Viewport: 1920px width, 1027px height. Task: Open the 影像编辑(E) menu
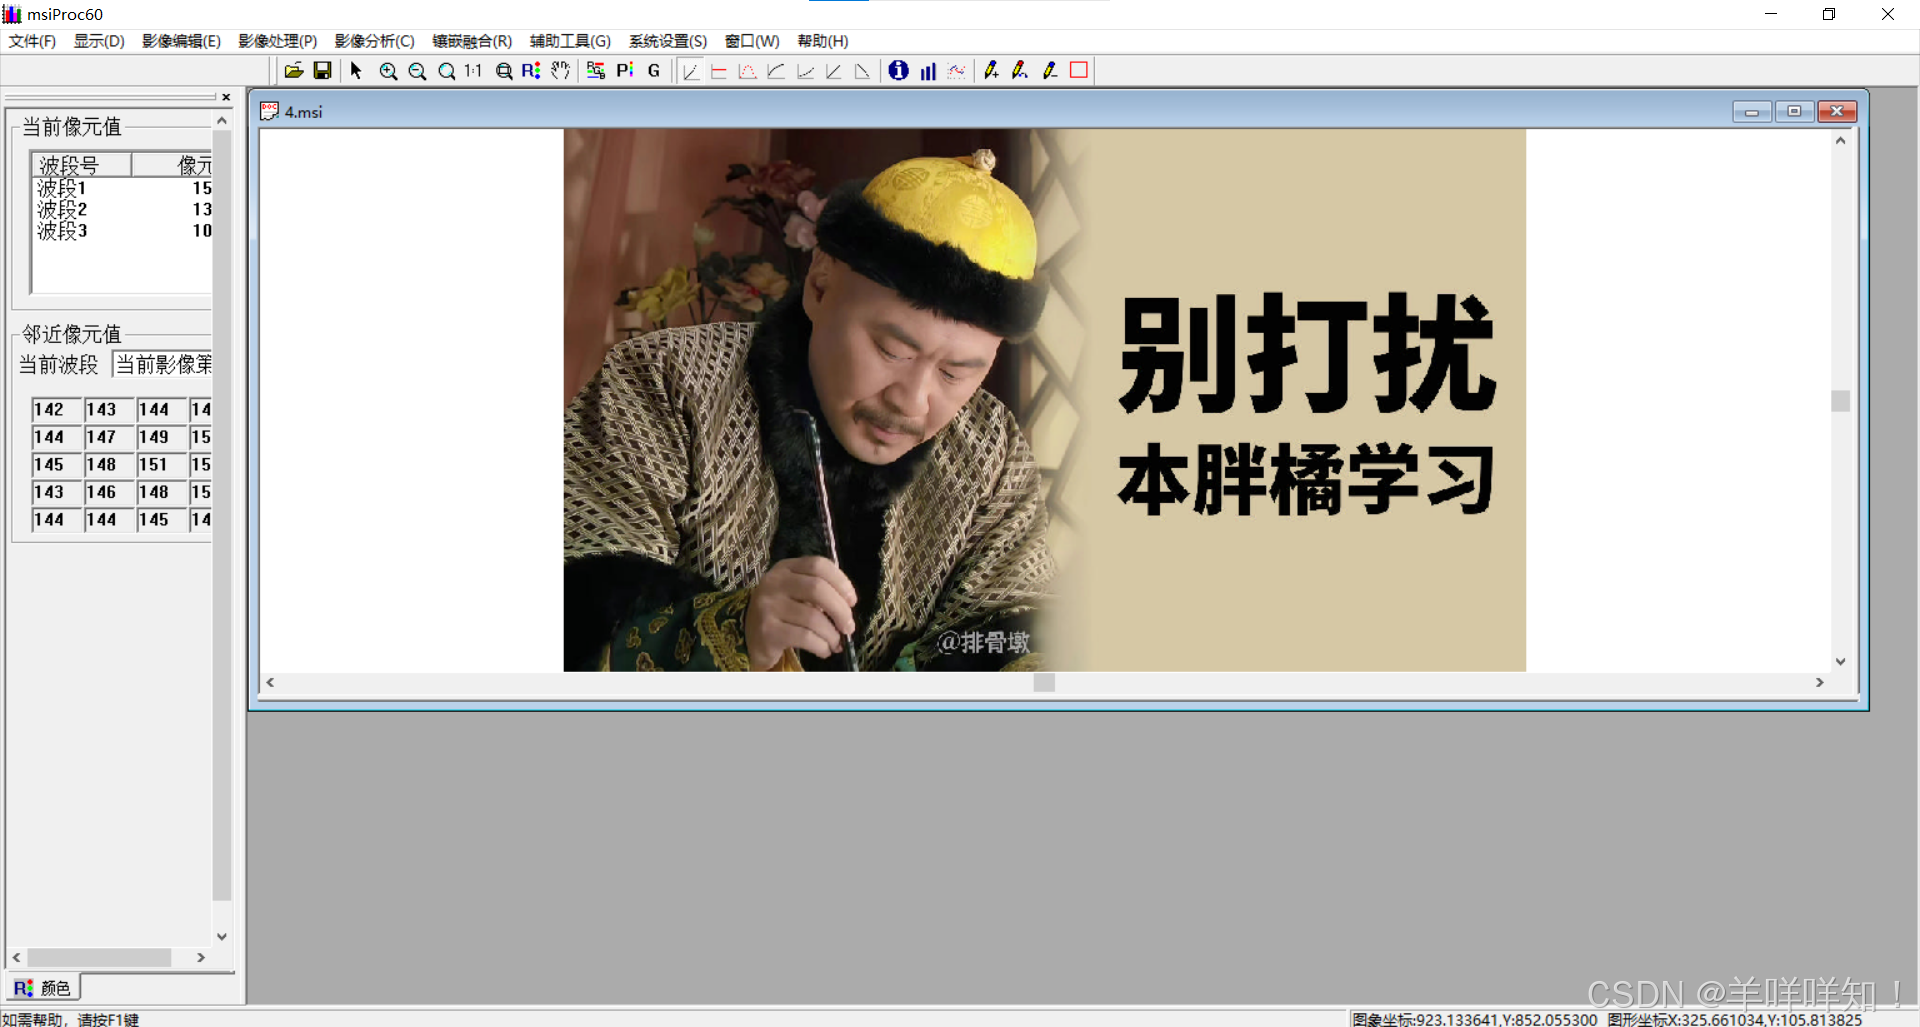(x=181, y=41)
